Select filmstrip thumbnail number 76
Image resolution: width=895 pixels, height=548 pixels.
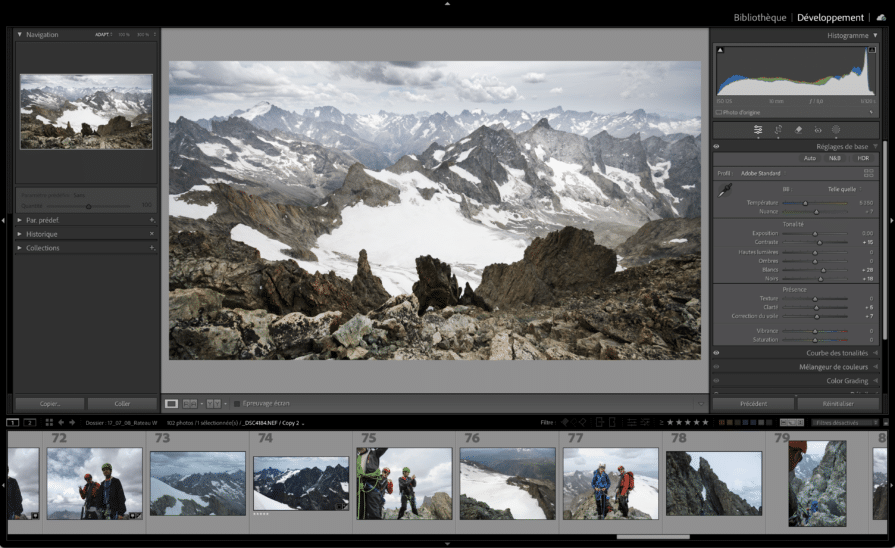point(508,484)
